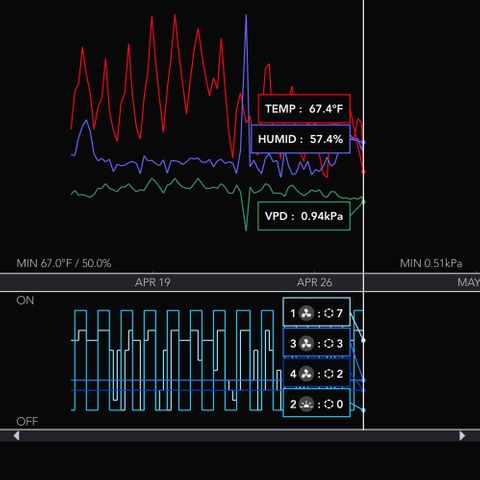Select the VPD 0.94kPa readout box

click(x=304, y=216)
